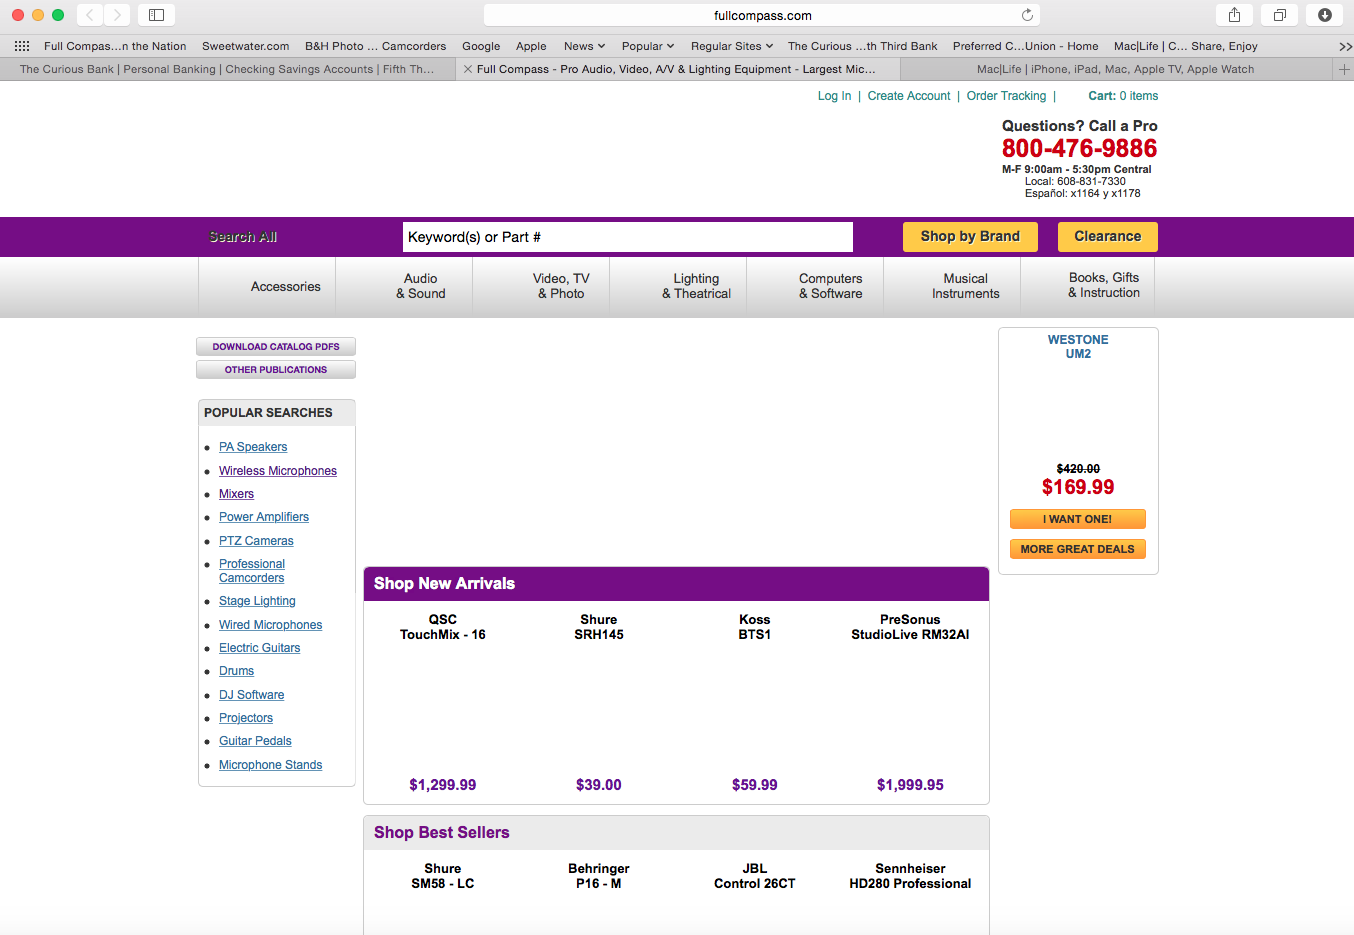Click the fullcompass.com address bar
Image resolution: width=1354 pixels, height=935 pixels.
click(x=762, y=15)
